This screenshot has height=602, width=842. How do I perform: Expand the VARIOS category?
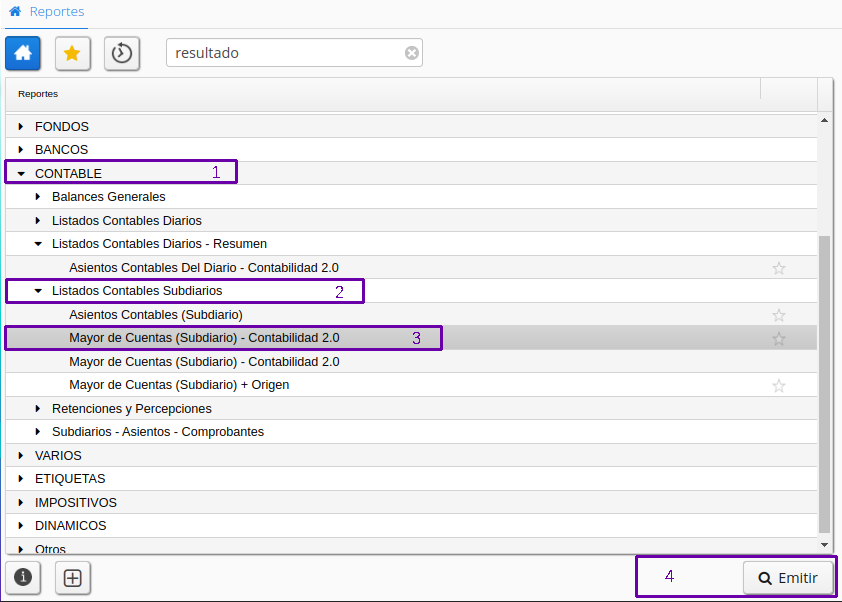coord(20,455)
